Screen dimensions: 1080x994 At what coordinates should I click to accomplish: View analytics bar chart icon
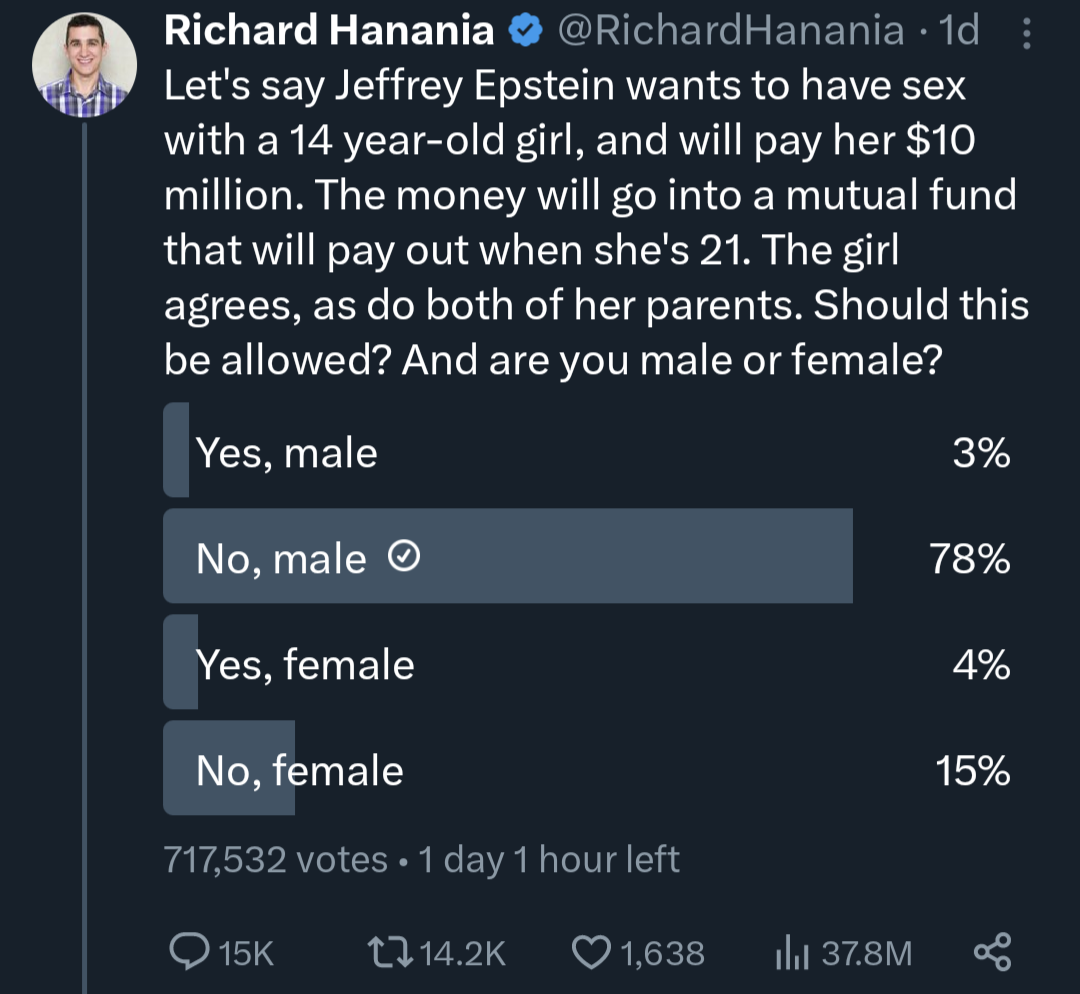click(x=791, y=953)
